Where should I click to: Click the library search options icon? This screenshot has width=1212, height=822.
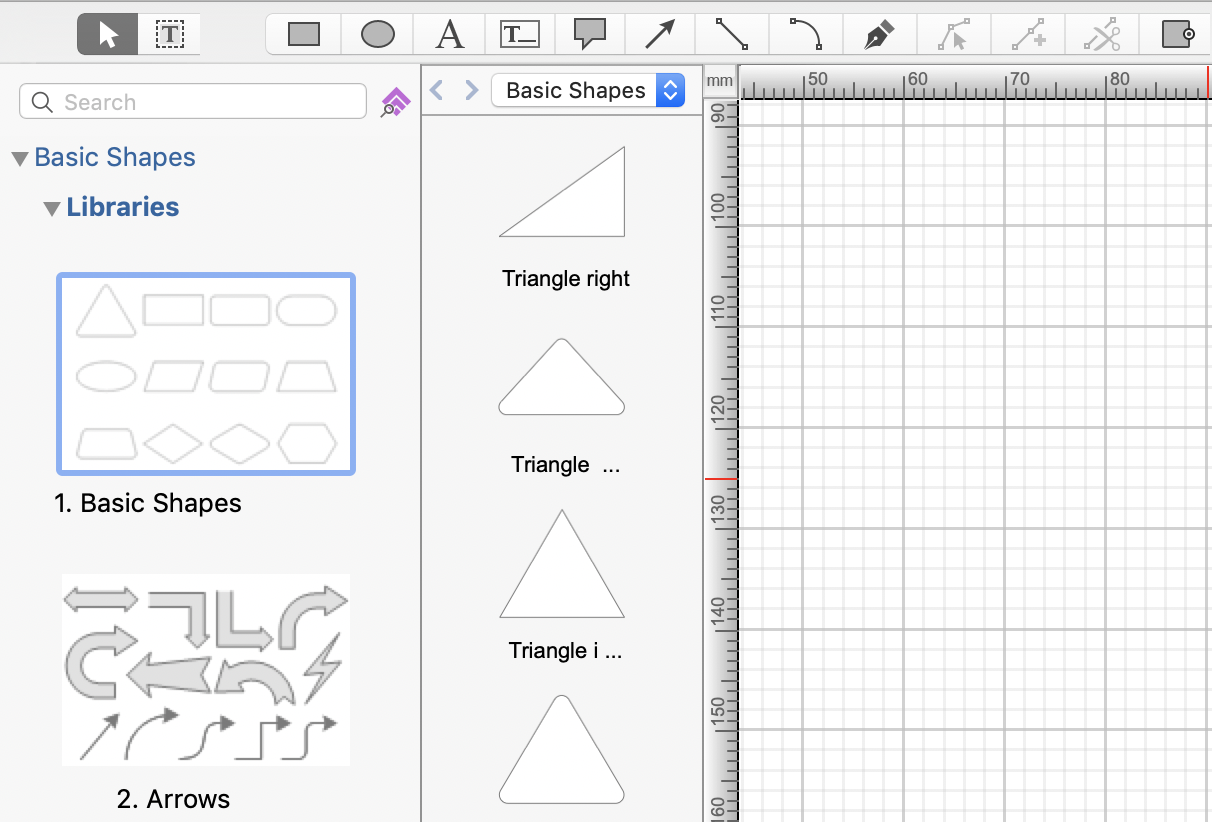pos(396,102)
